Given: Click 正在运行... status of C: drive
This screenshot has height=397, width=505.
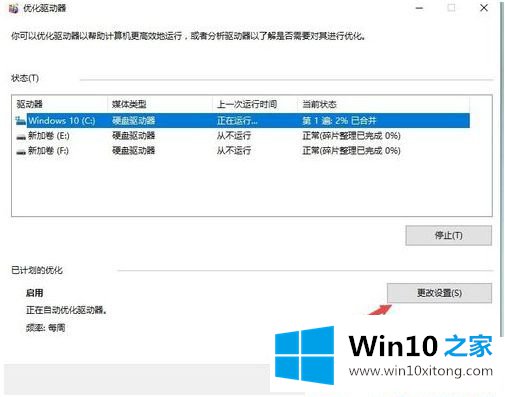Looking at the screenshot, I should click(237, 121).
